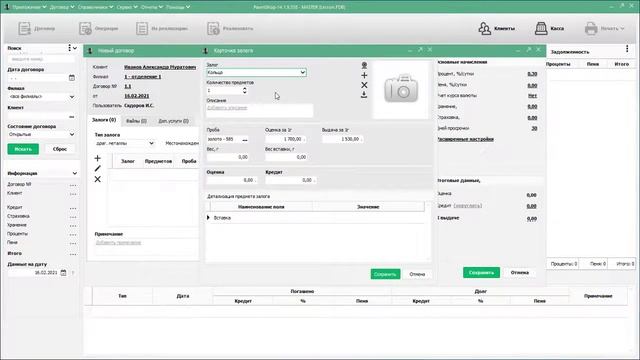Image resolution: width=640 pixels, height=360 pixels.
Task: Click the download photo icon
Action: tap(364, 95)
